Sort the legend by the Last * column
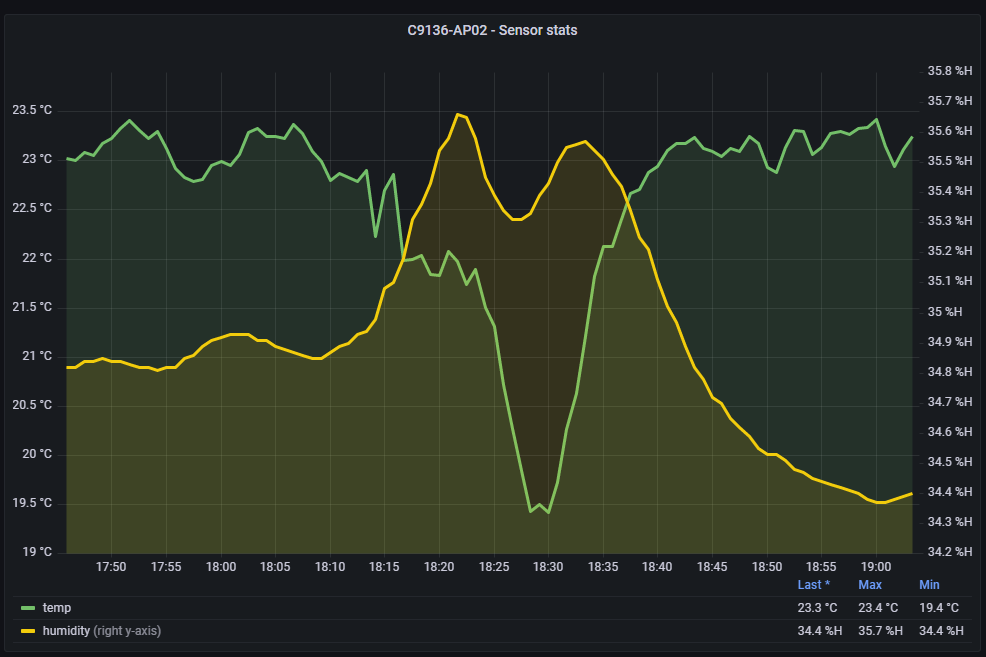 [x=814, y=585]
